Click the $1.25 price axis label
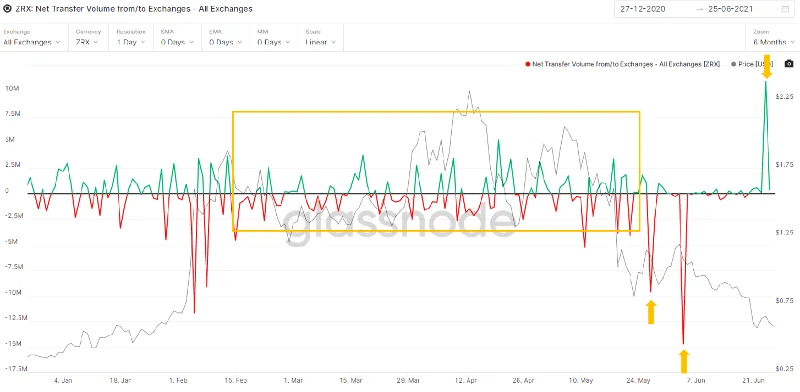 (x=784, y=232)
